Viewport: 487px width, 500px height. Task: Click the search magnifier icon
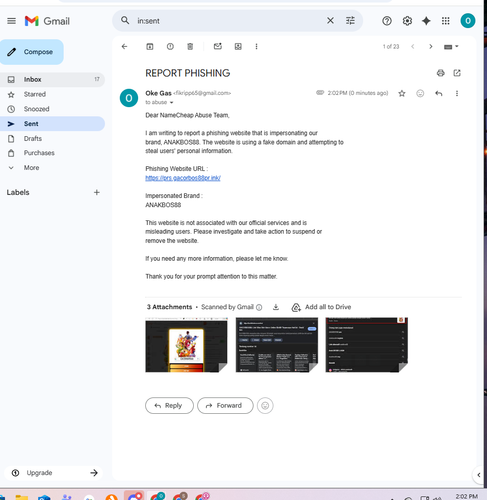coord(125,21)
